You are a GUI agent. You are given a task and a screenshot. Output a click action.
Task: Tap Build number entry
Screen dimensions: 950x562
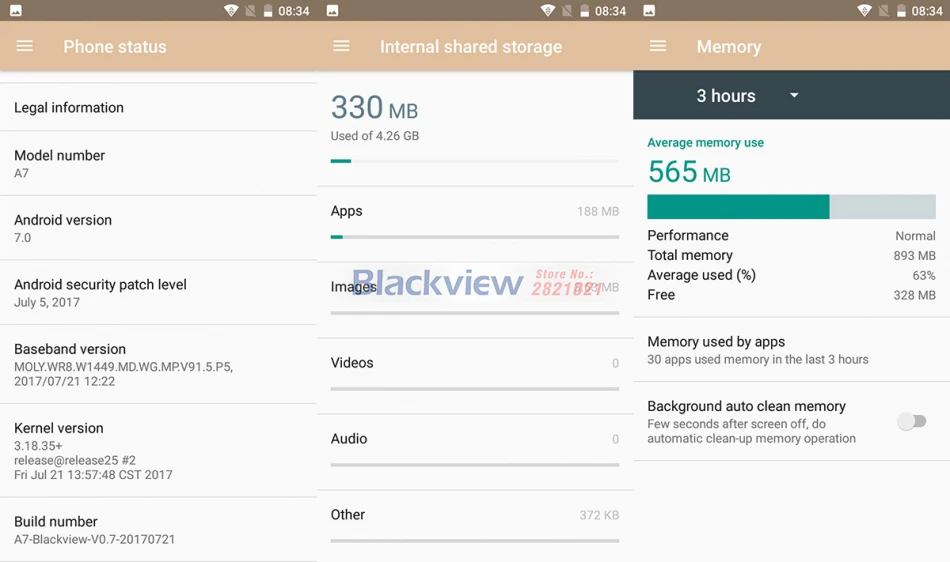coord(158,530)
